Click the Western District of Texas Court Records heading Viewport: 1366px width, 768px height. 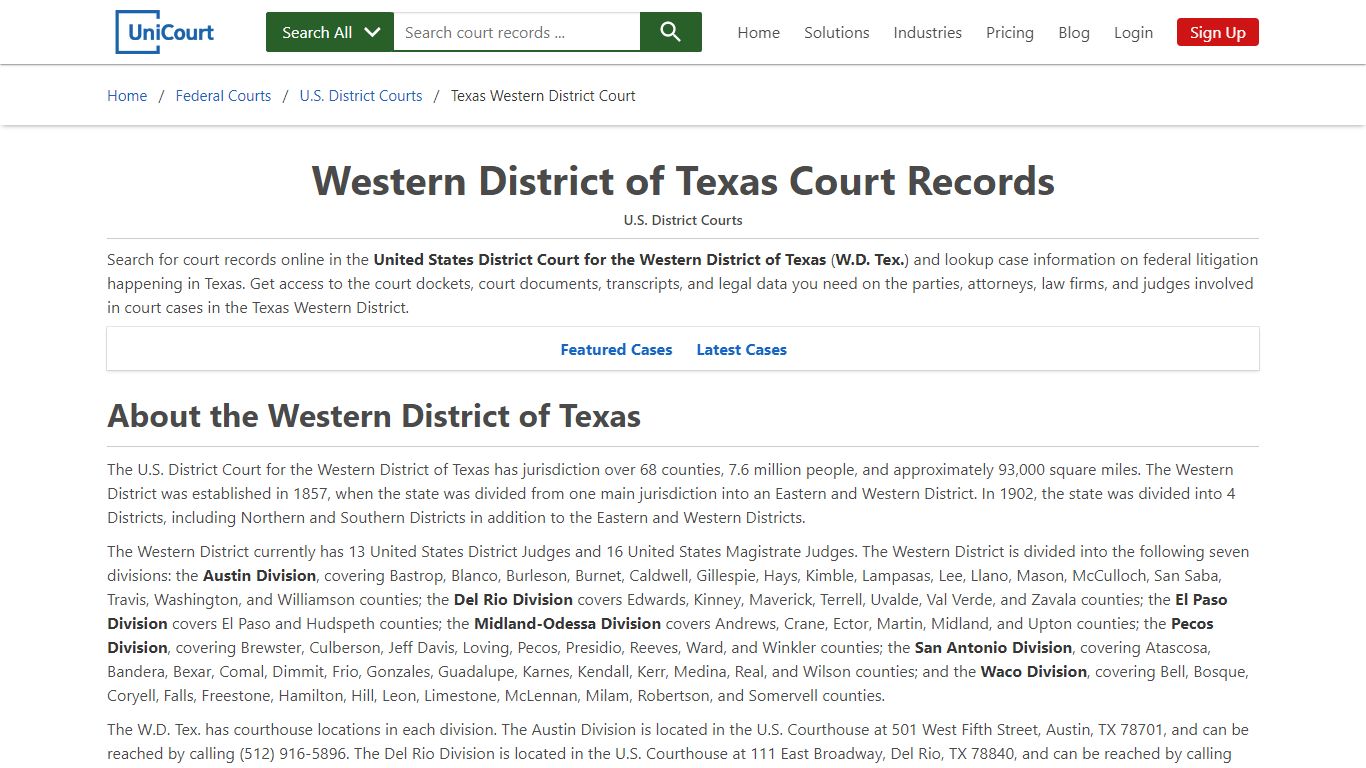tap(683, 181)
